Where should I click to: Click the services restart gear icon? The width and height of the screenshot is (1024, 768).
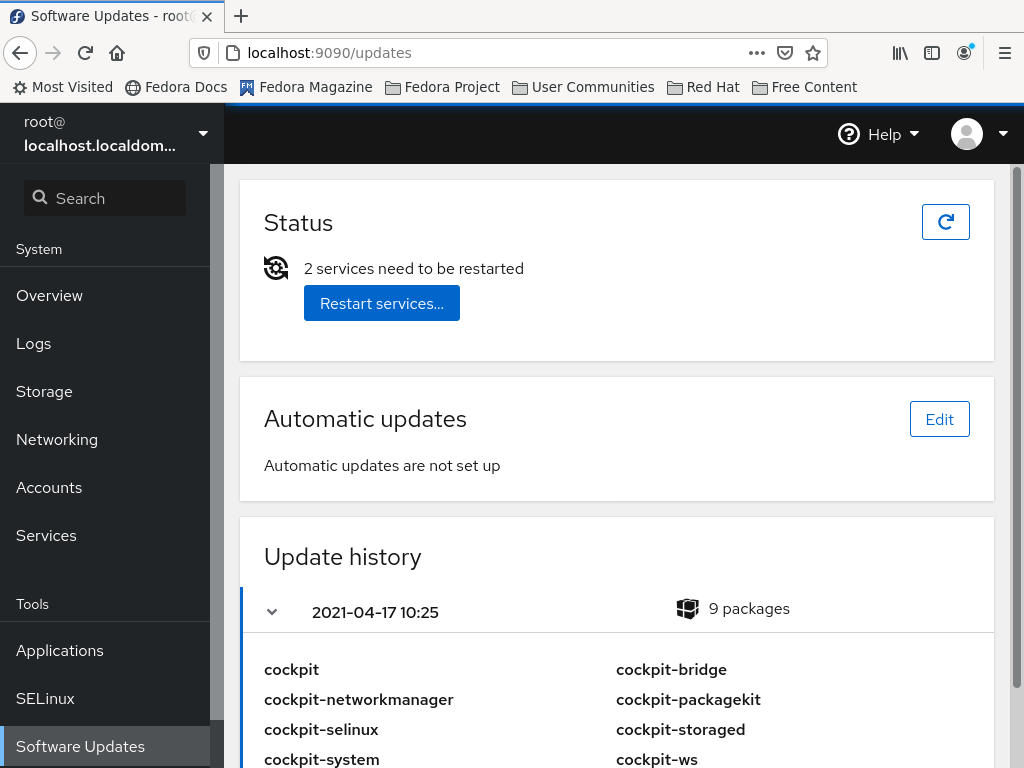pyautogui.click(x=276, y=268)
